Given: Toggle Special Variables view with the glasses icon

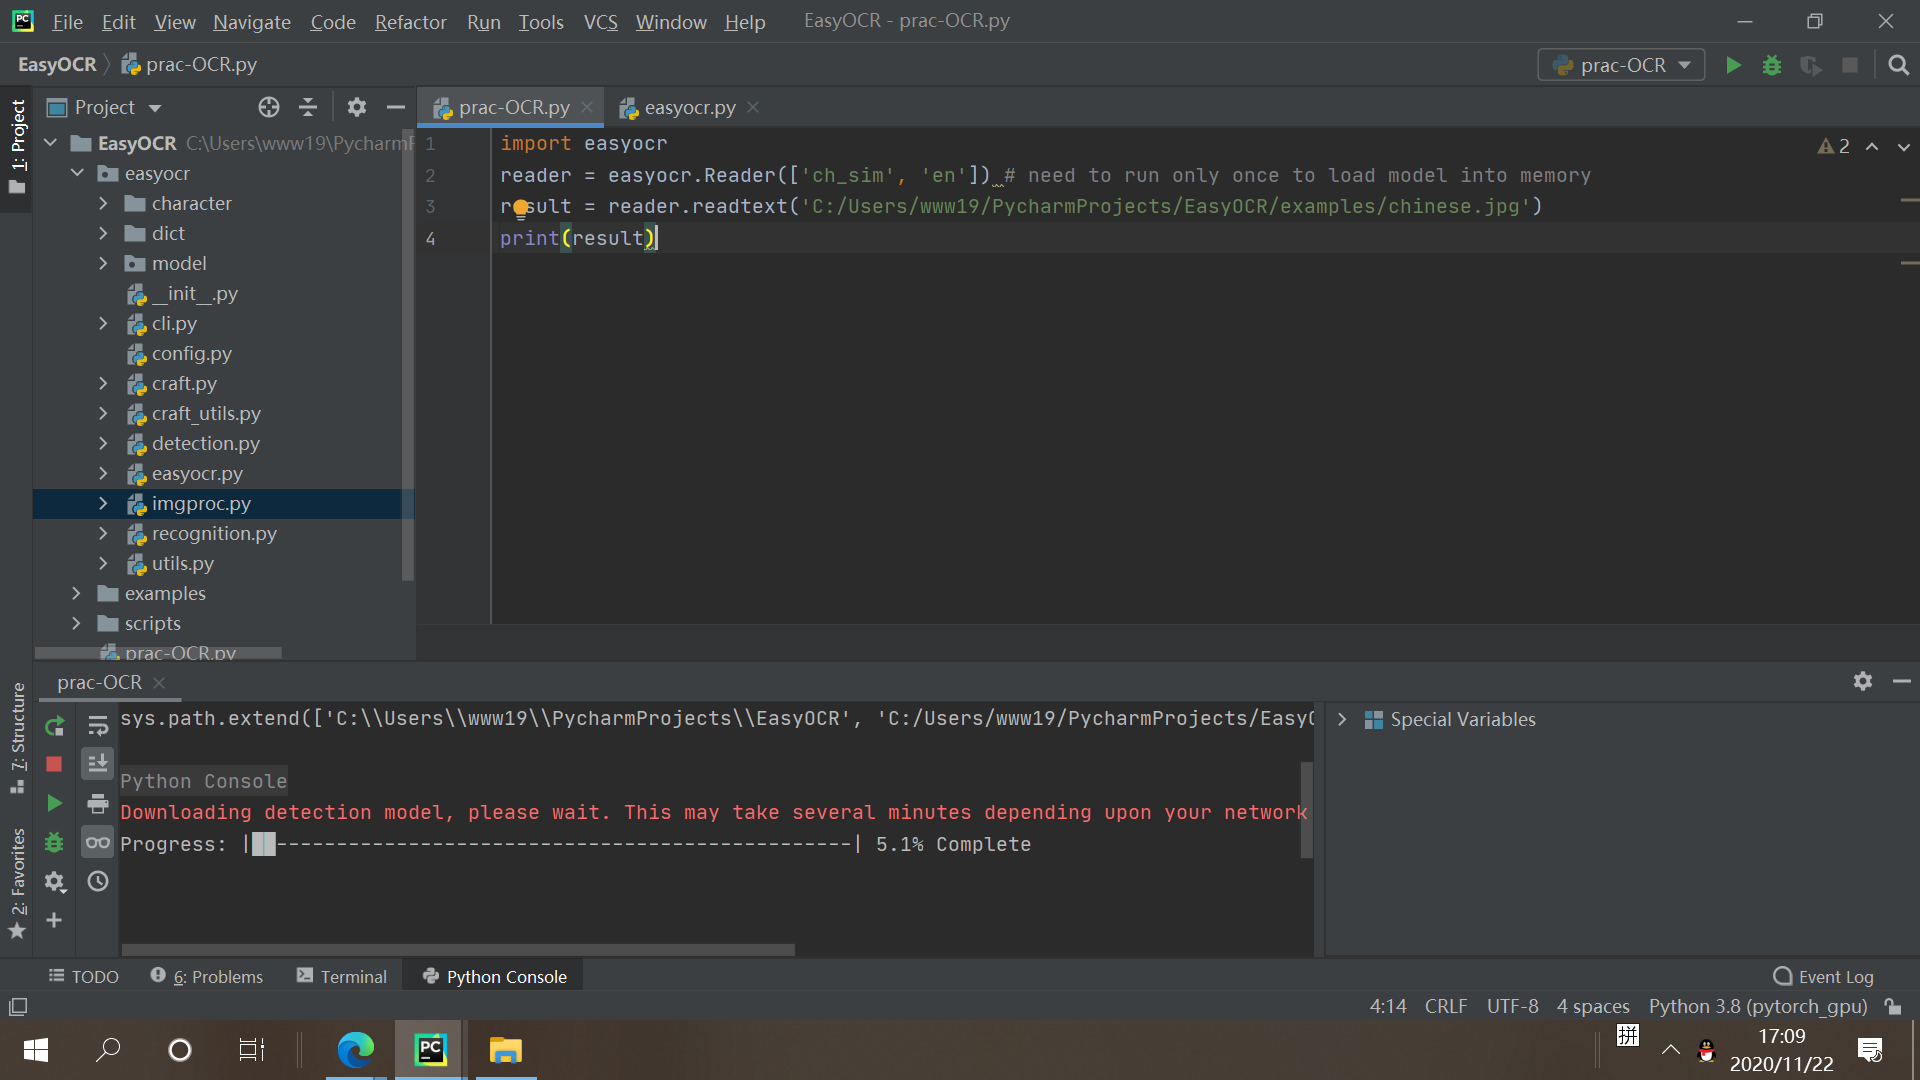Looking at the screenshot, I should pyautogui.click(x=97, y=842).
